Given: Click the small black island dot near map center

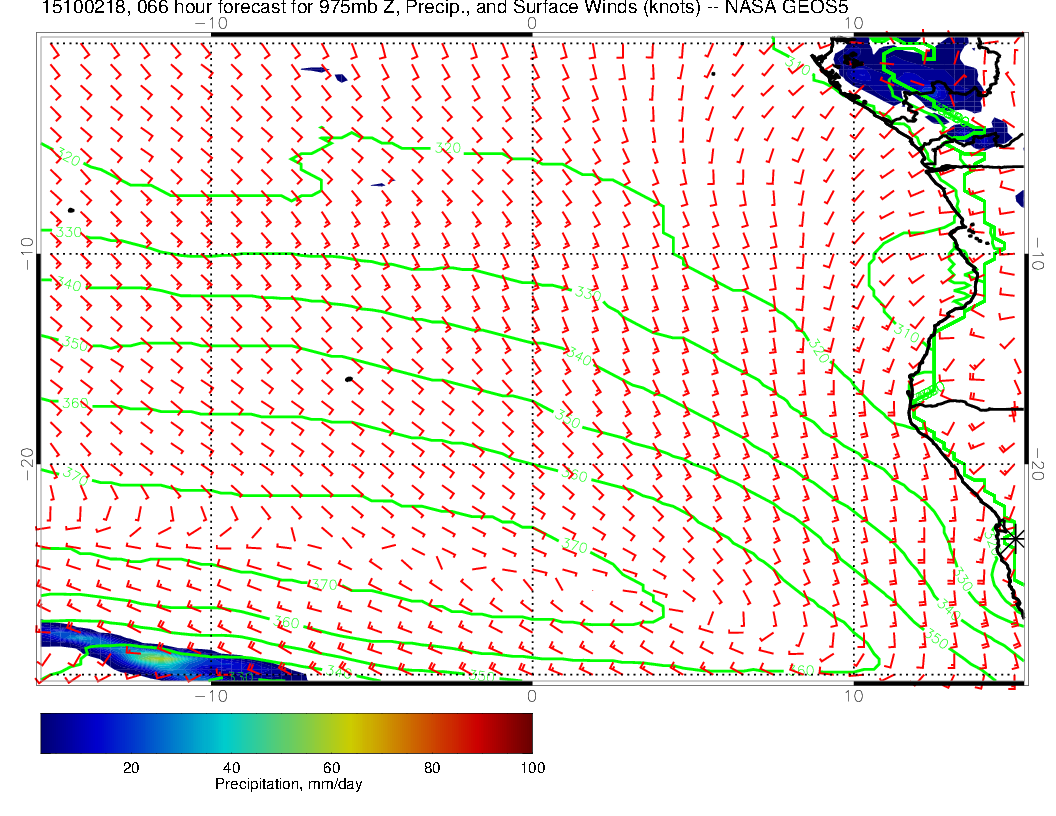Looking at the screenshot, I should [348, 379].
